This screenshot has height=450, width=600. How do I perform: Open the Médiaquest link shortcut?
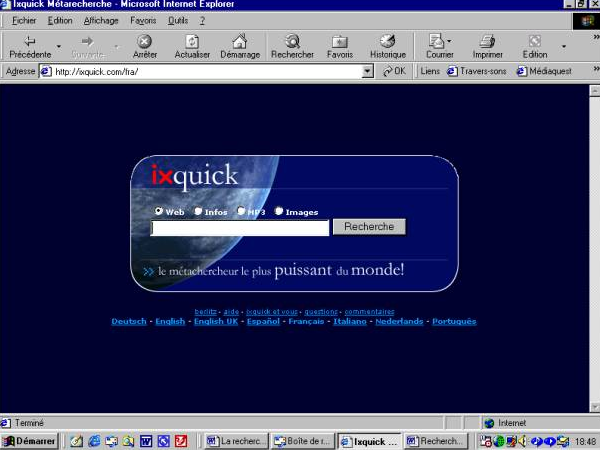point(544,71)
